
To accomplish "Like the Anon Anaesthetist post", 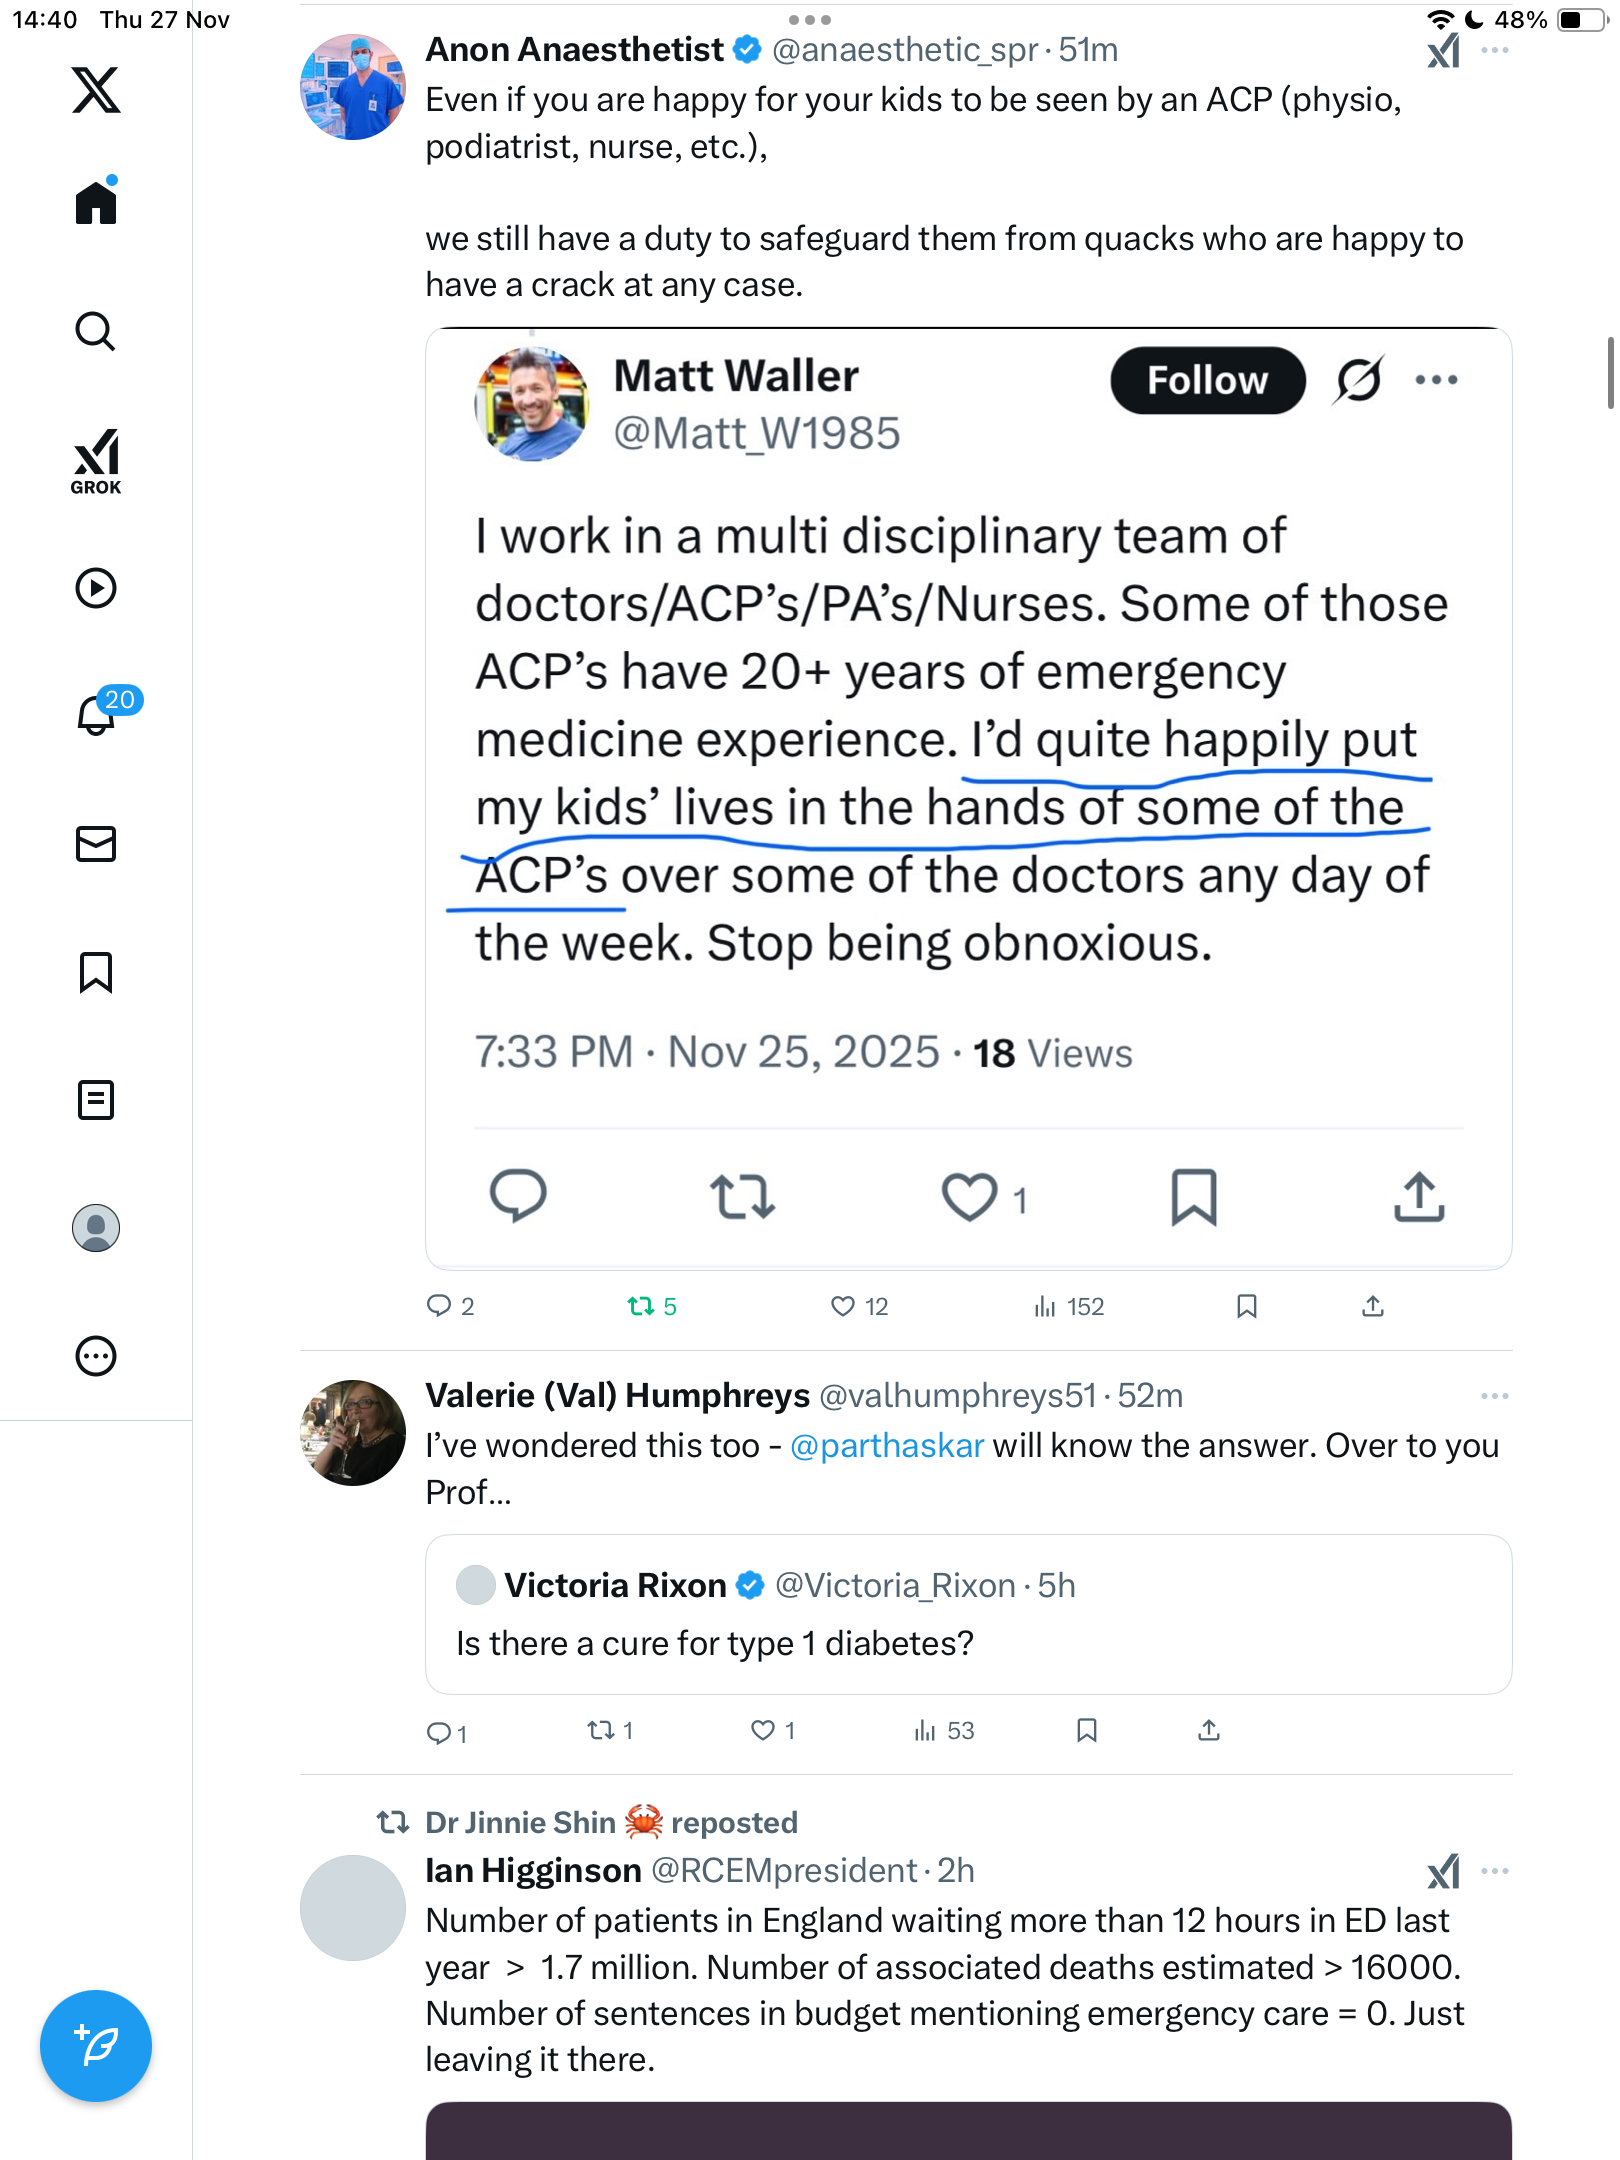I will click(x=843, y=1306).
